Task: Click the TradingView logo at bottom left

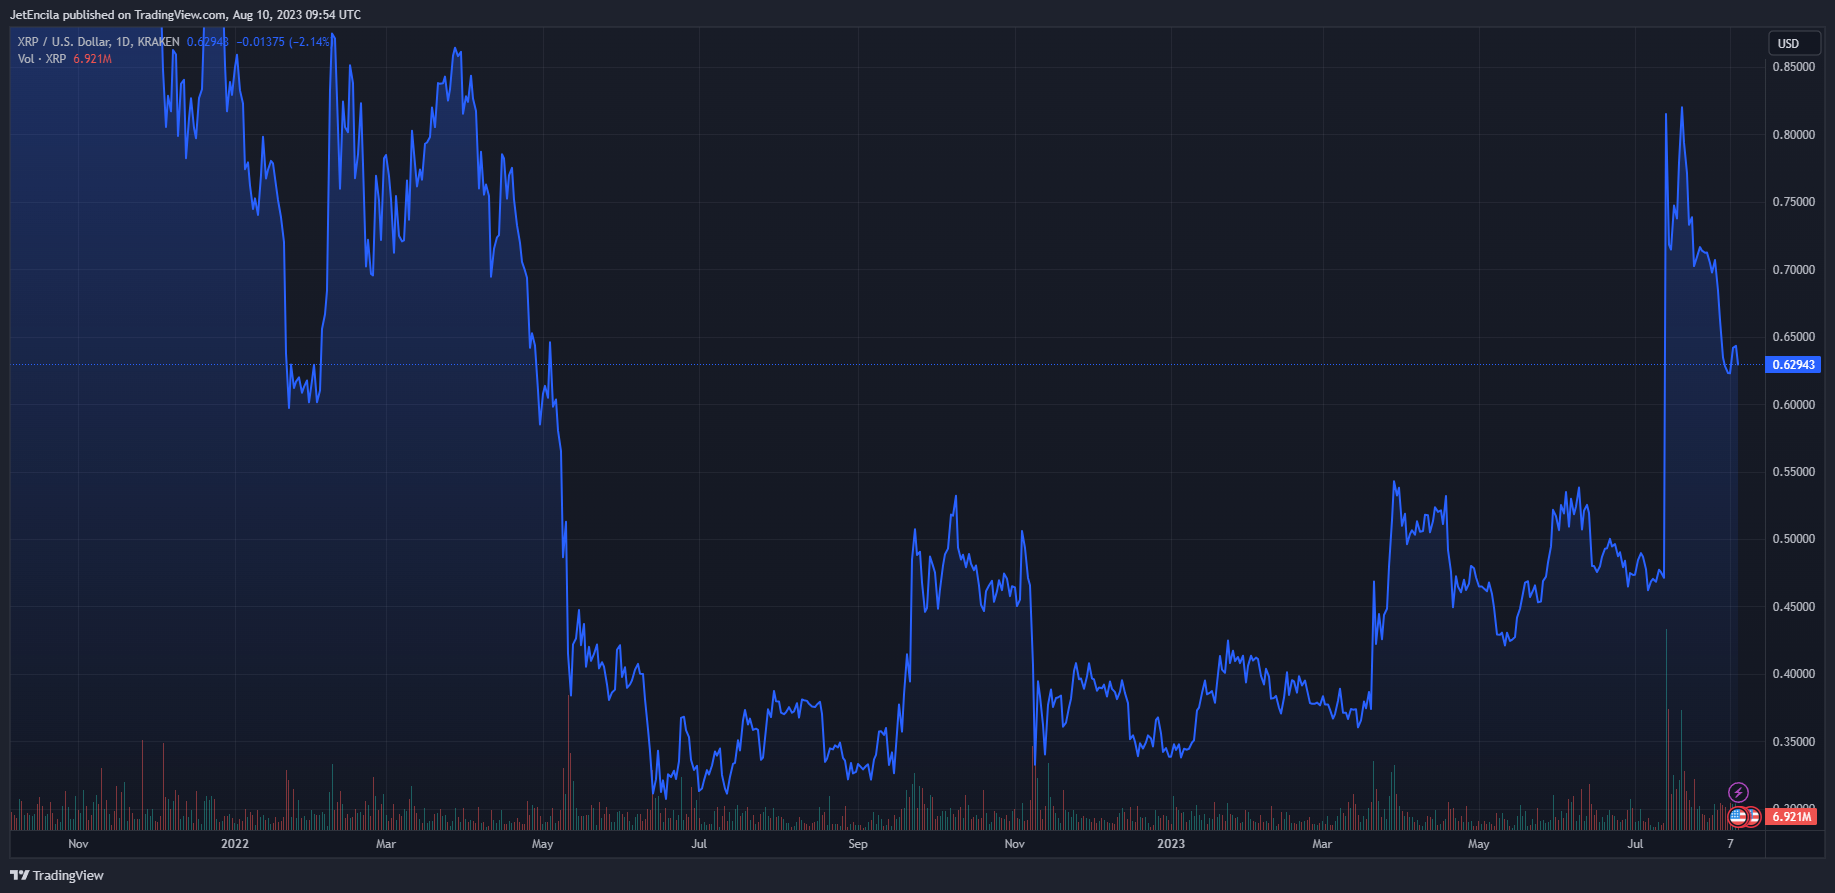Action: (x=57, y=875)
